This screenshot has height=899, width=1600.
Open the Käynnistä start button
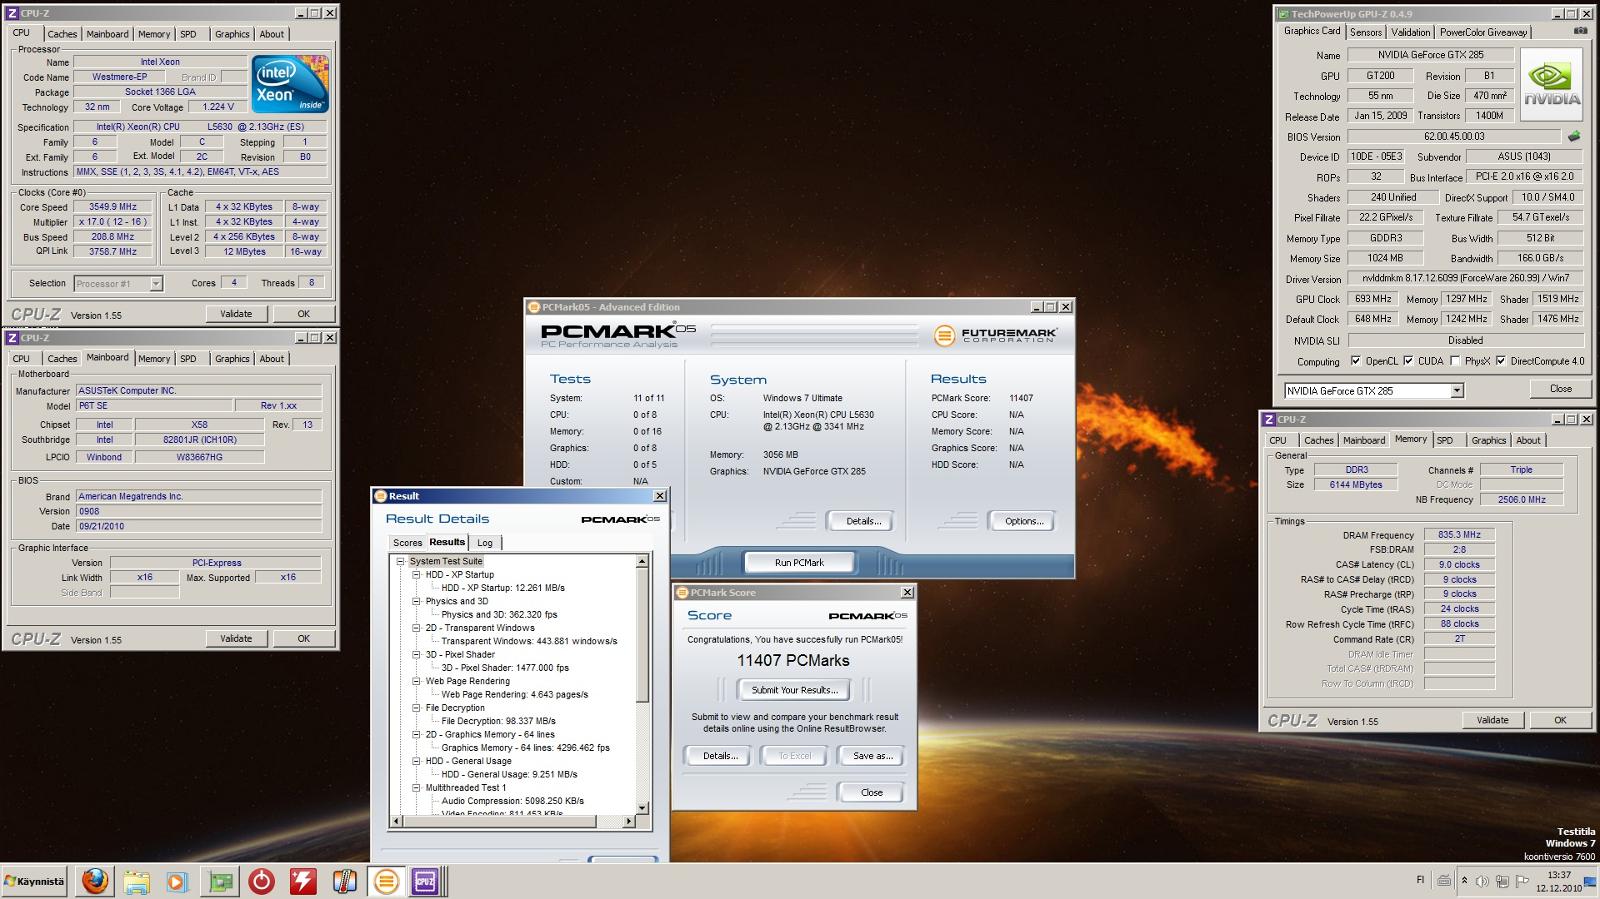coord(34,881)
